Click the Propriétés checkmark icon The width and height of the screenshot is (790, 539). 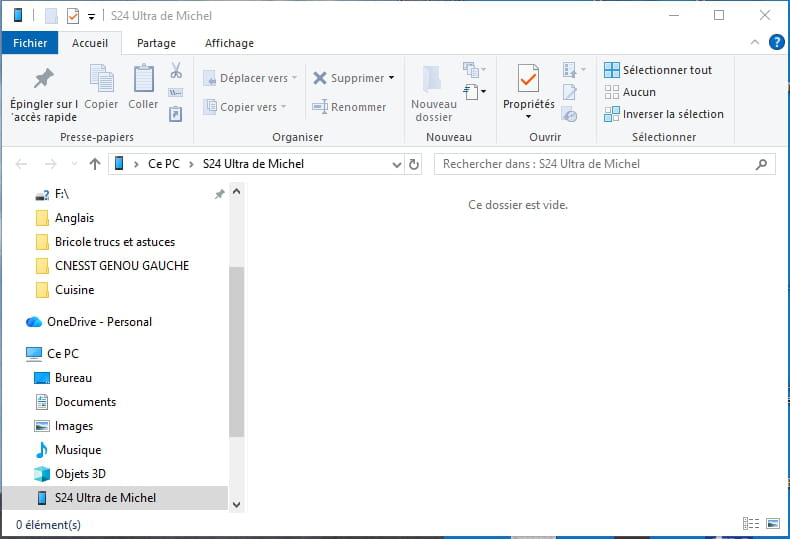(x=528, y=78)
